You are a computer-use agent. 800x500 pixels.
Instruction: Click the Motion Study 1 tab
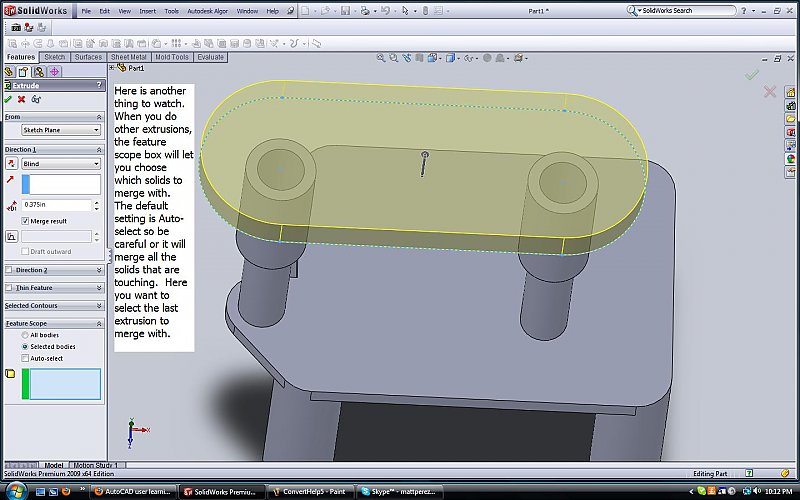94,465
